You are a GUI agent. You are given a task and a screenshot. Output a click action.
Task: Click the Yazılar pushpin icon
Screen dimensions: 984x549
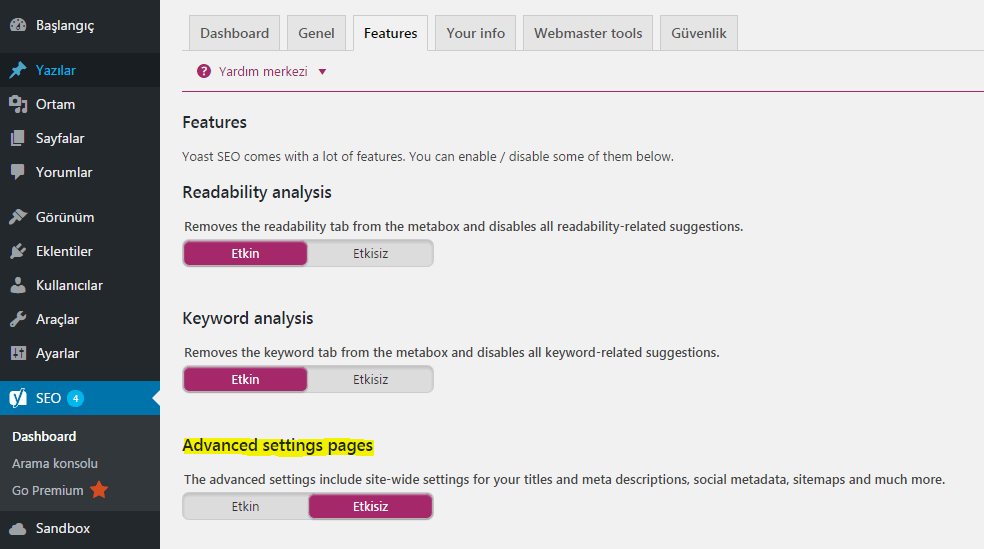point(18,70)
